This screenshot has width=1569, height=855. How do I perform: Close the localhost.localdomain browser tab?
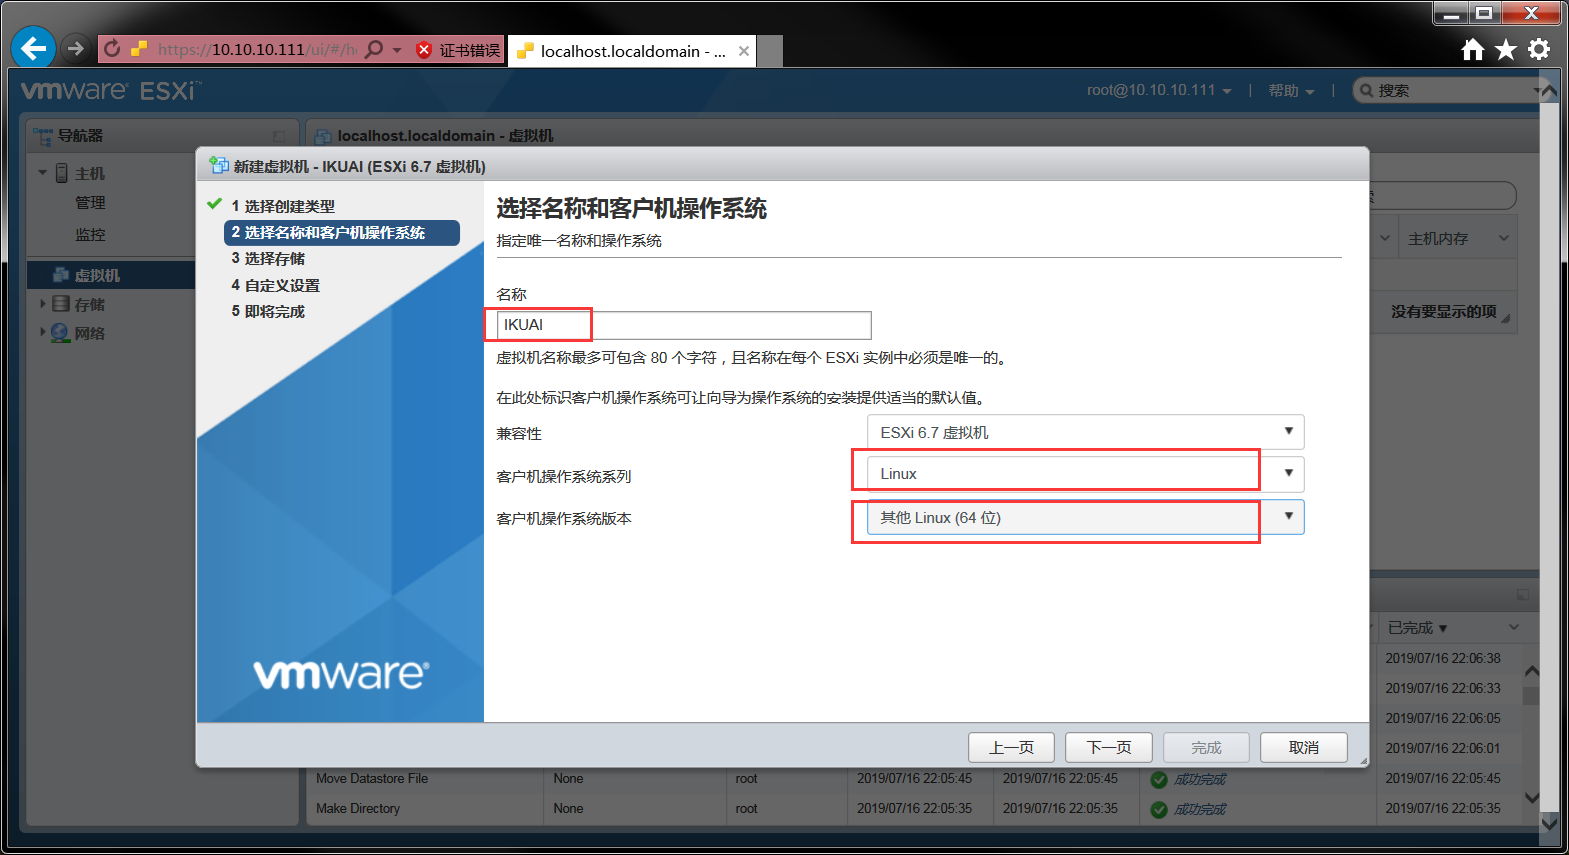coord(744,51)
